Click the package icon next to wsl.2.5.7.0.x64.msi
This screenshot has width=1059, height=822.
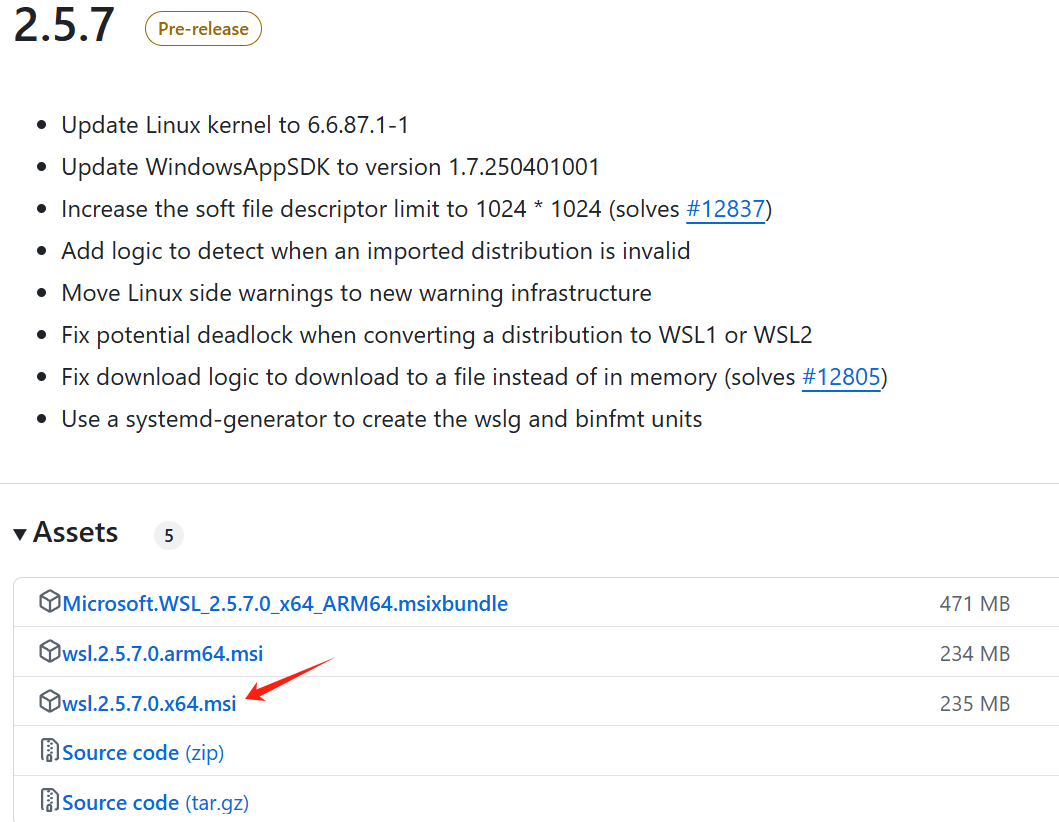point(49,702)
